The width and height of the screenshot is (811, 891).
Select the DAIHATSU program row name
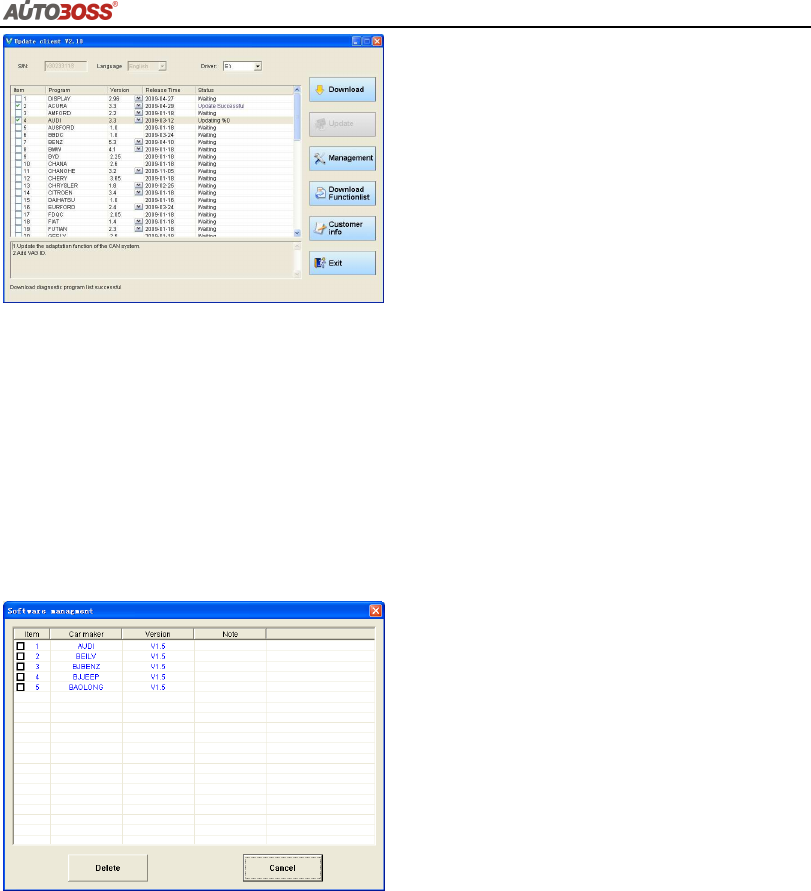61,200
